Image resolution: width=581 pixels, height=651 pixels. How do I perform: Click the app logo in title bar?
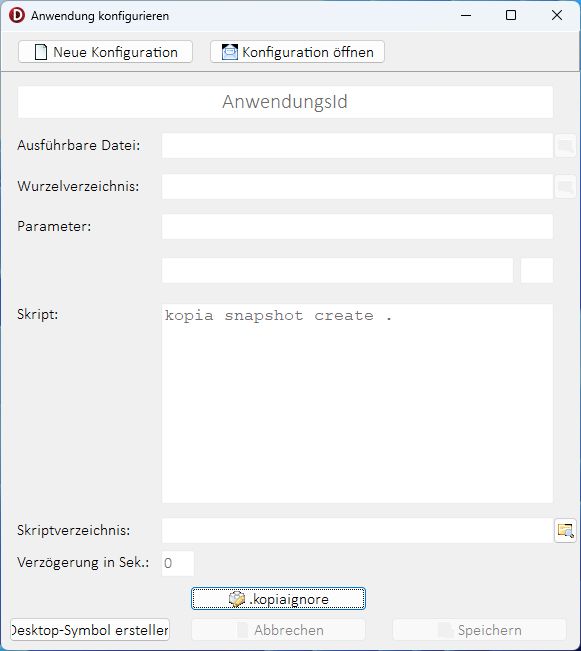pyautogui.click(x=17, y=15)
